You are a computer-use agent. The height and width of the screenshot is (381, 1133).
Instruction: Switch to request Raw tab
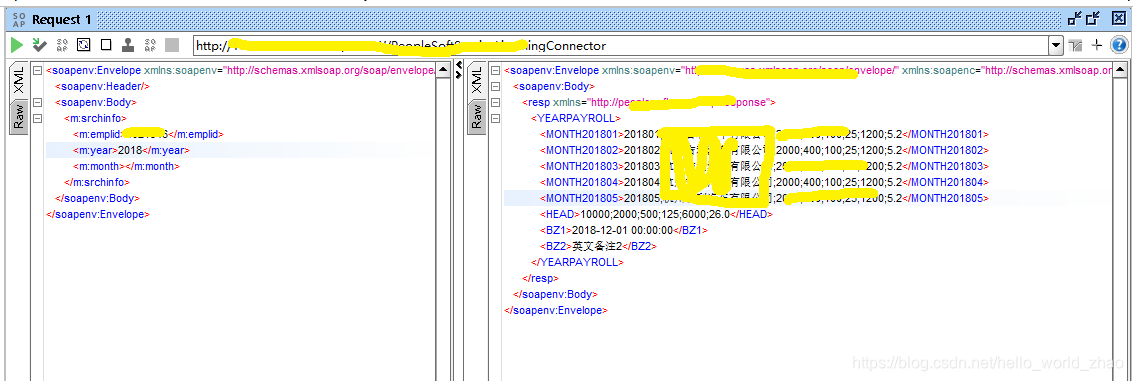click(18, 117)
